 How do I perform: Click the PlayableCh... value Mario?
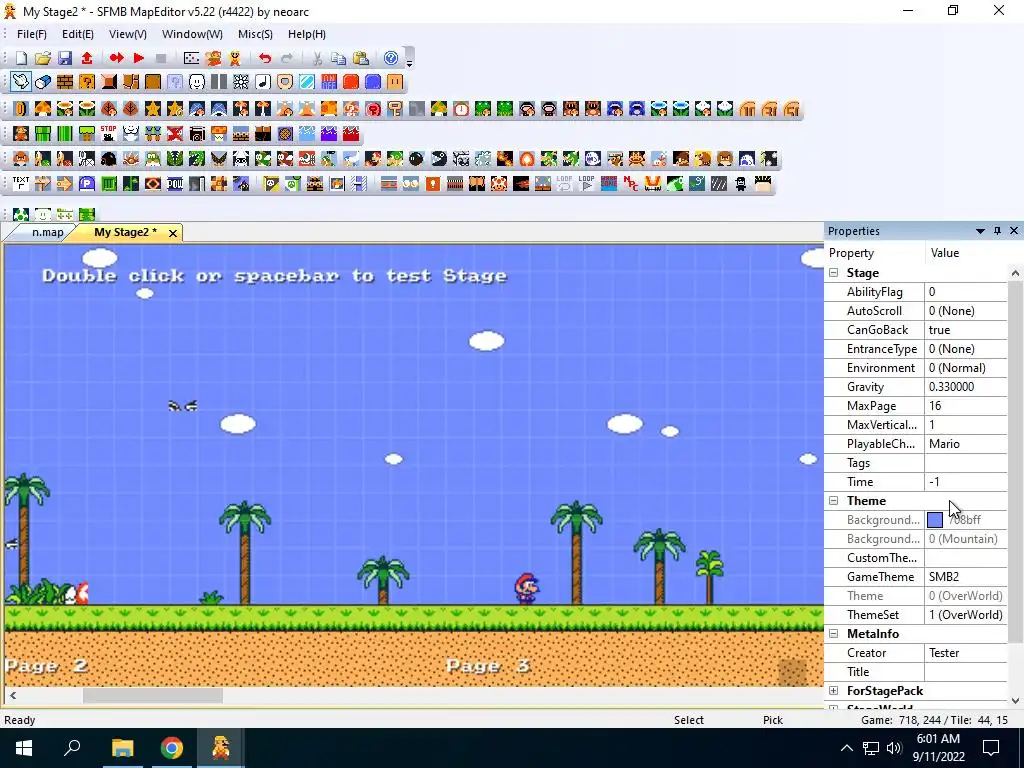click(x=965, y=443)
